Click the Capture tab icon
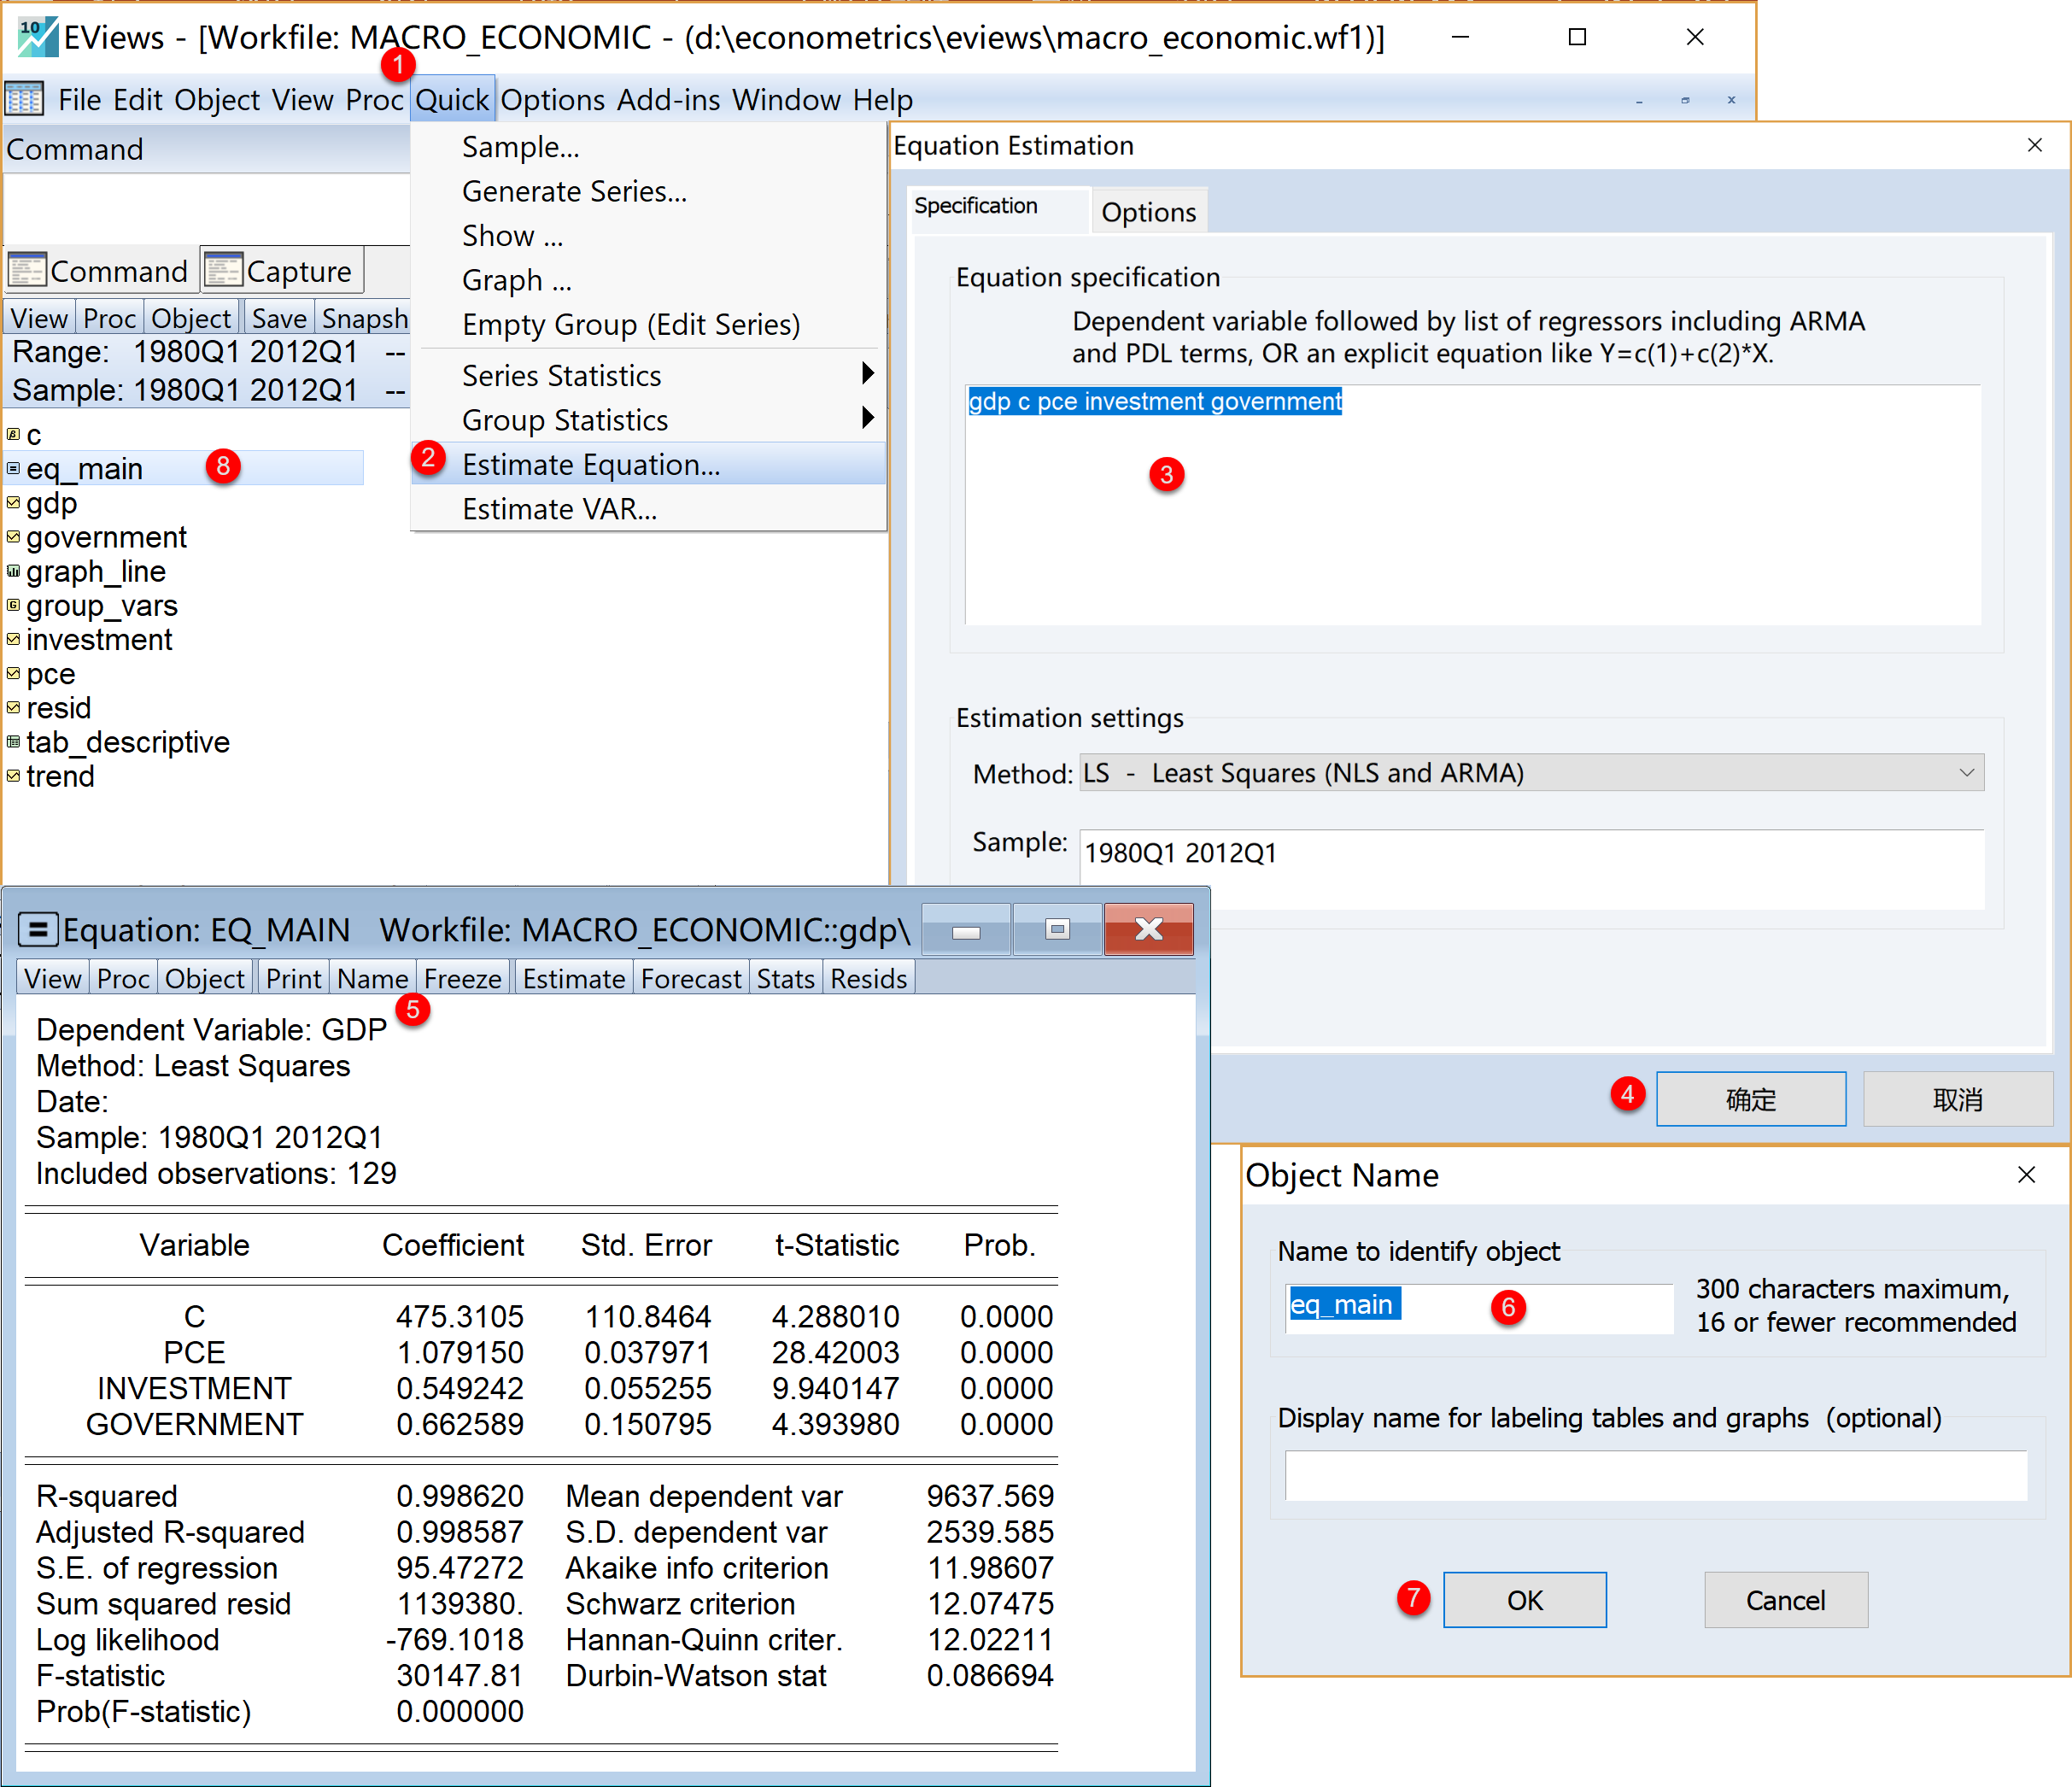This screenshot has height=1787, width=2072. tap(224, 270)
